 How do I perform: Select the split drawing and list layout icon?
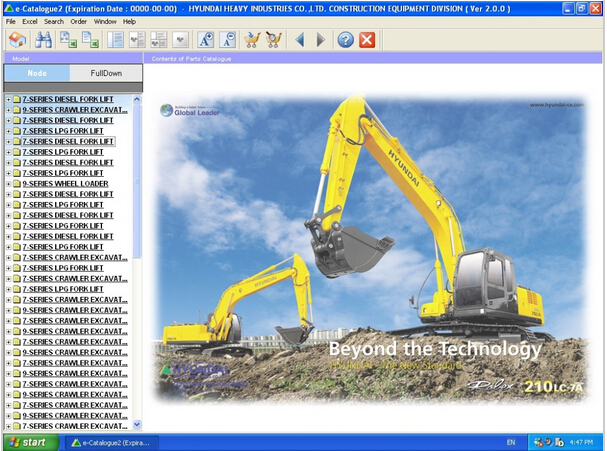click(159, 40)
